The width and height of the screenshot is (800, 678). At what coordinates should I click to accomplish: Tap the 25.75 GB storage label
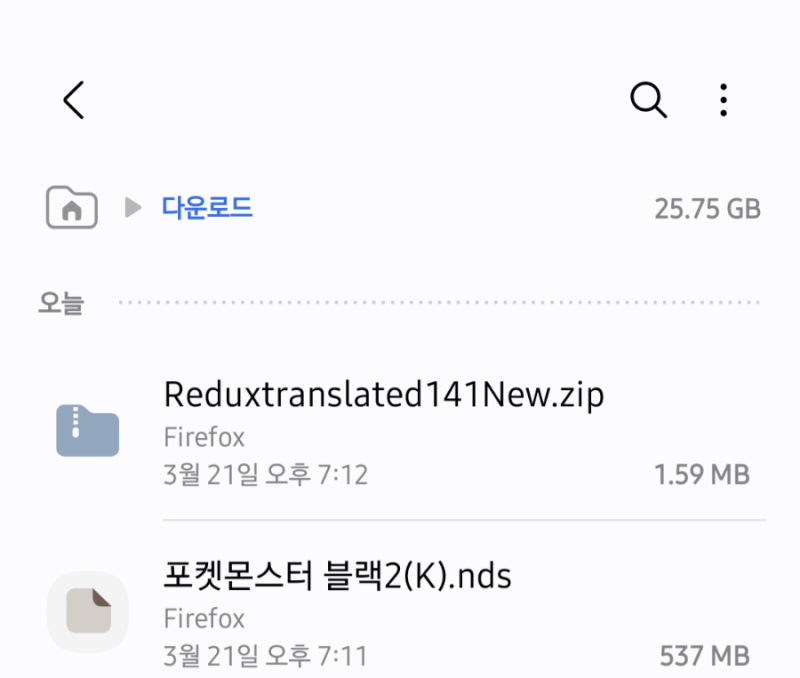click(x=706, y=208)
